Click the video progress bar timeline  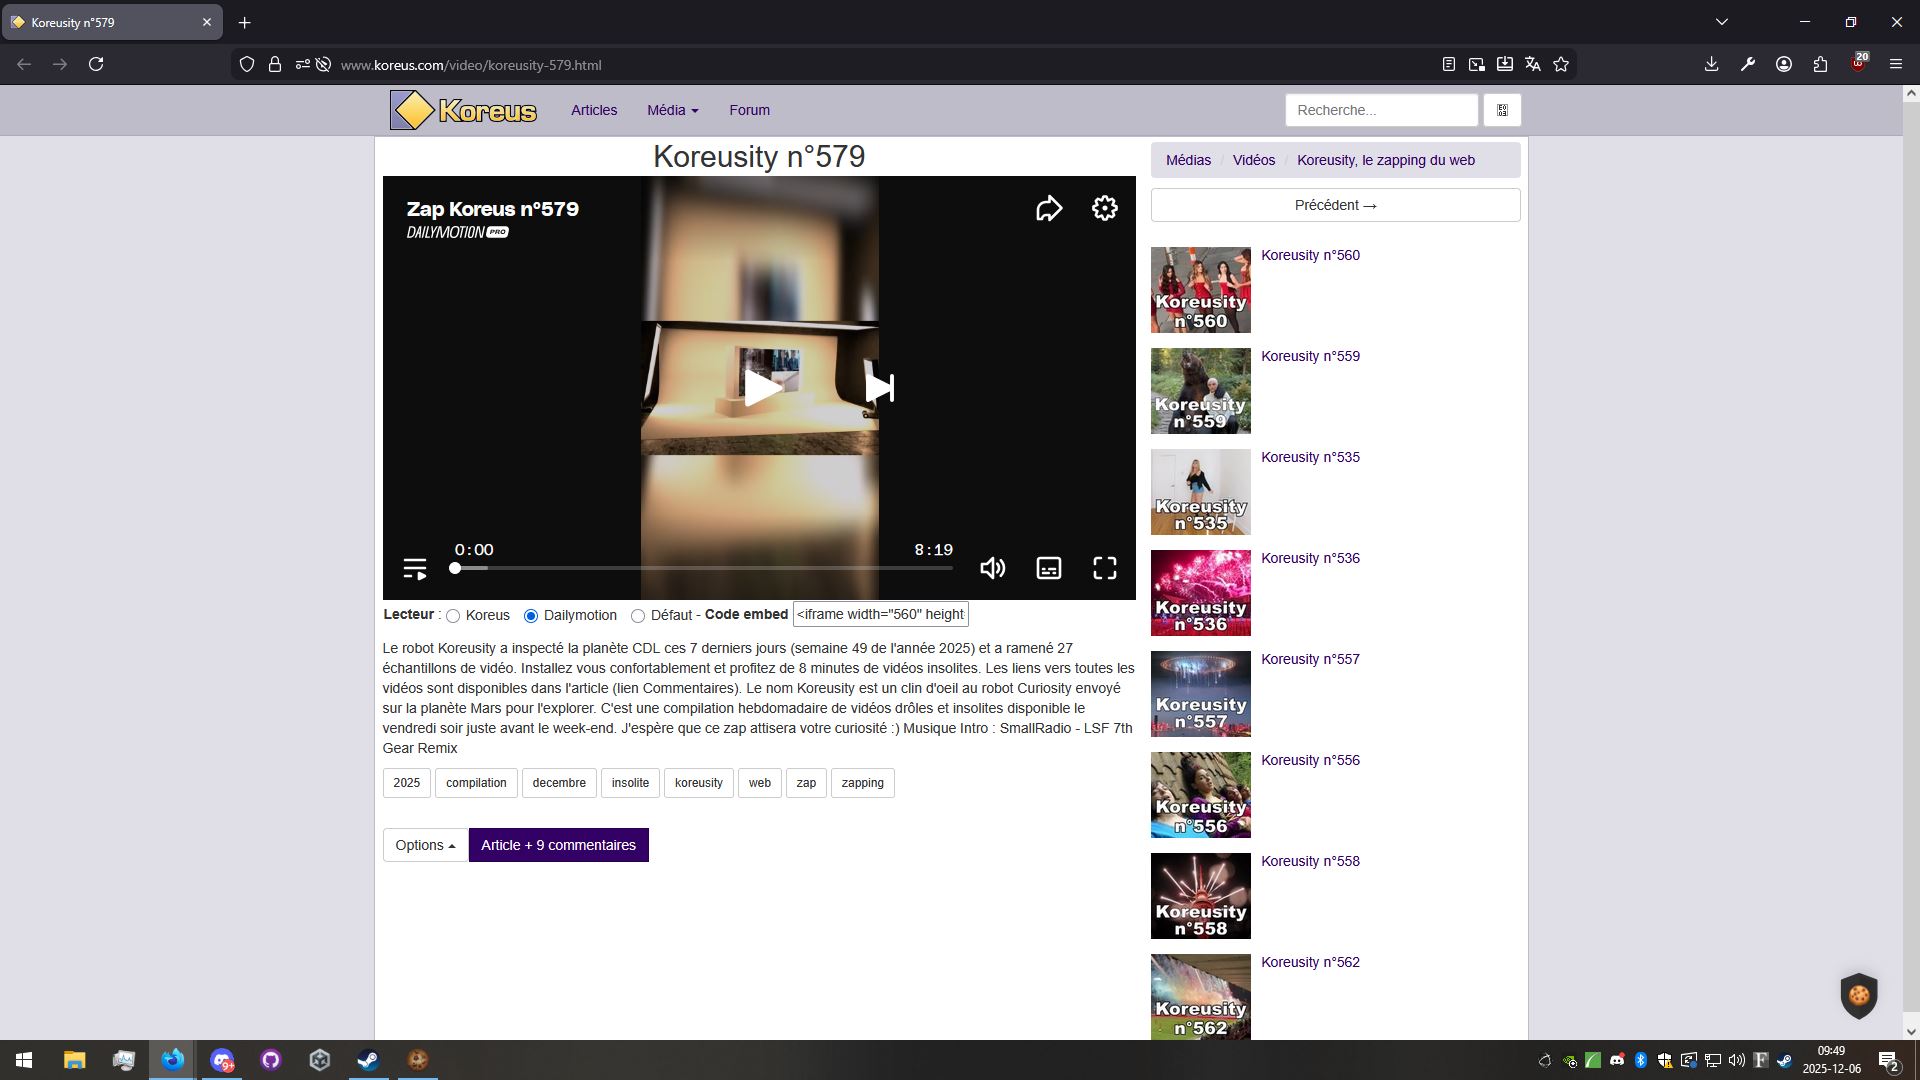point(703,568)
